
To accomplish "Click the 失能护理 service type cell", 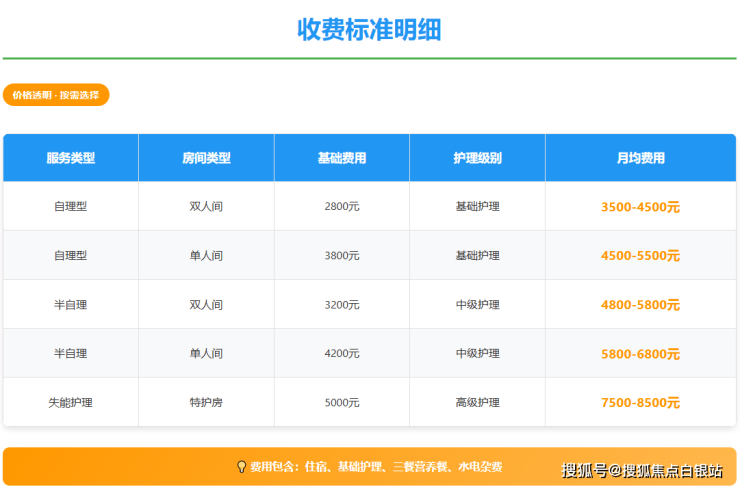I will pyautogui.click(x=70, y=403).
